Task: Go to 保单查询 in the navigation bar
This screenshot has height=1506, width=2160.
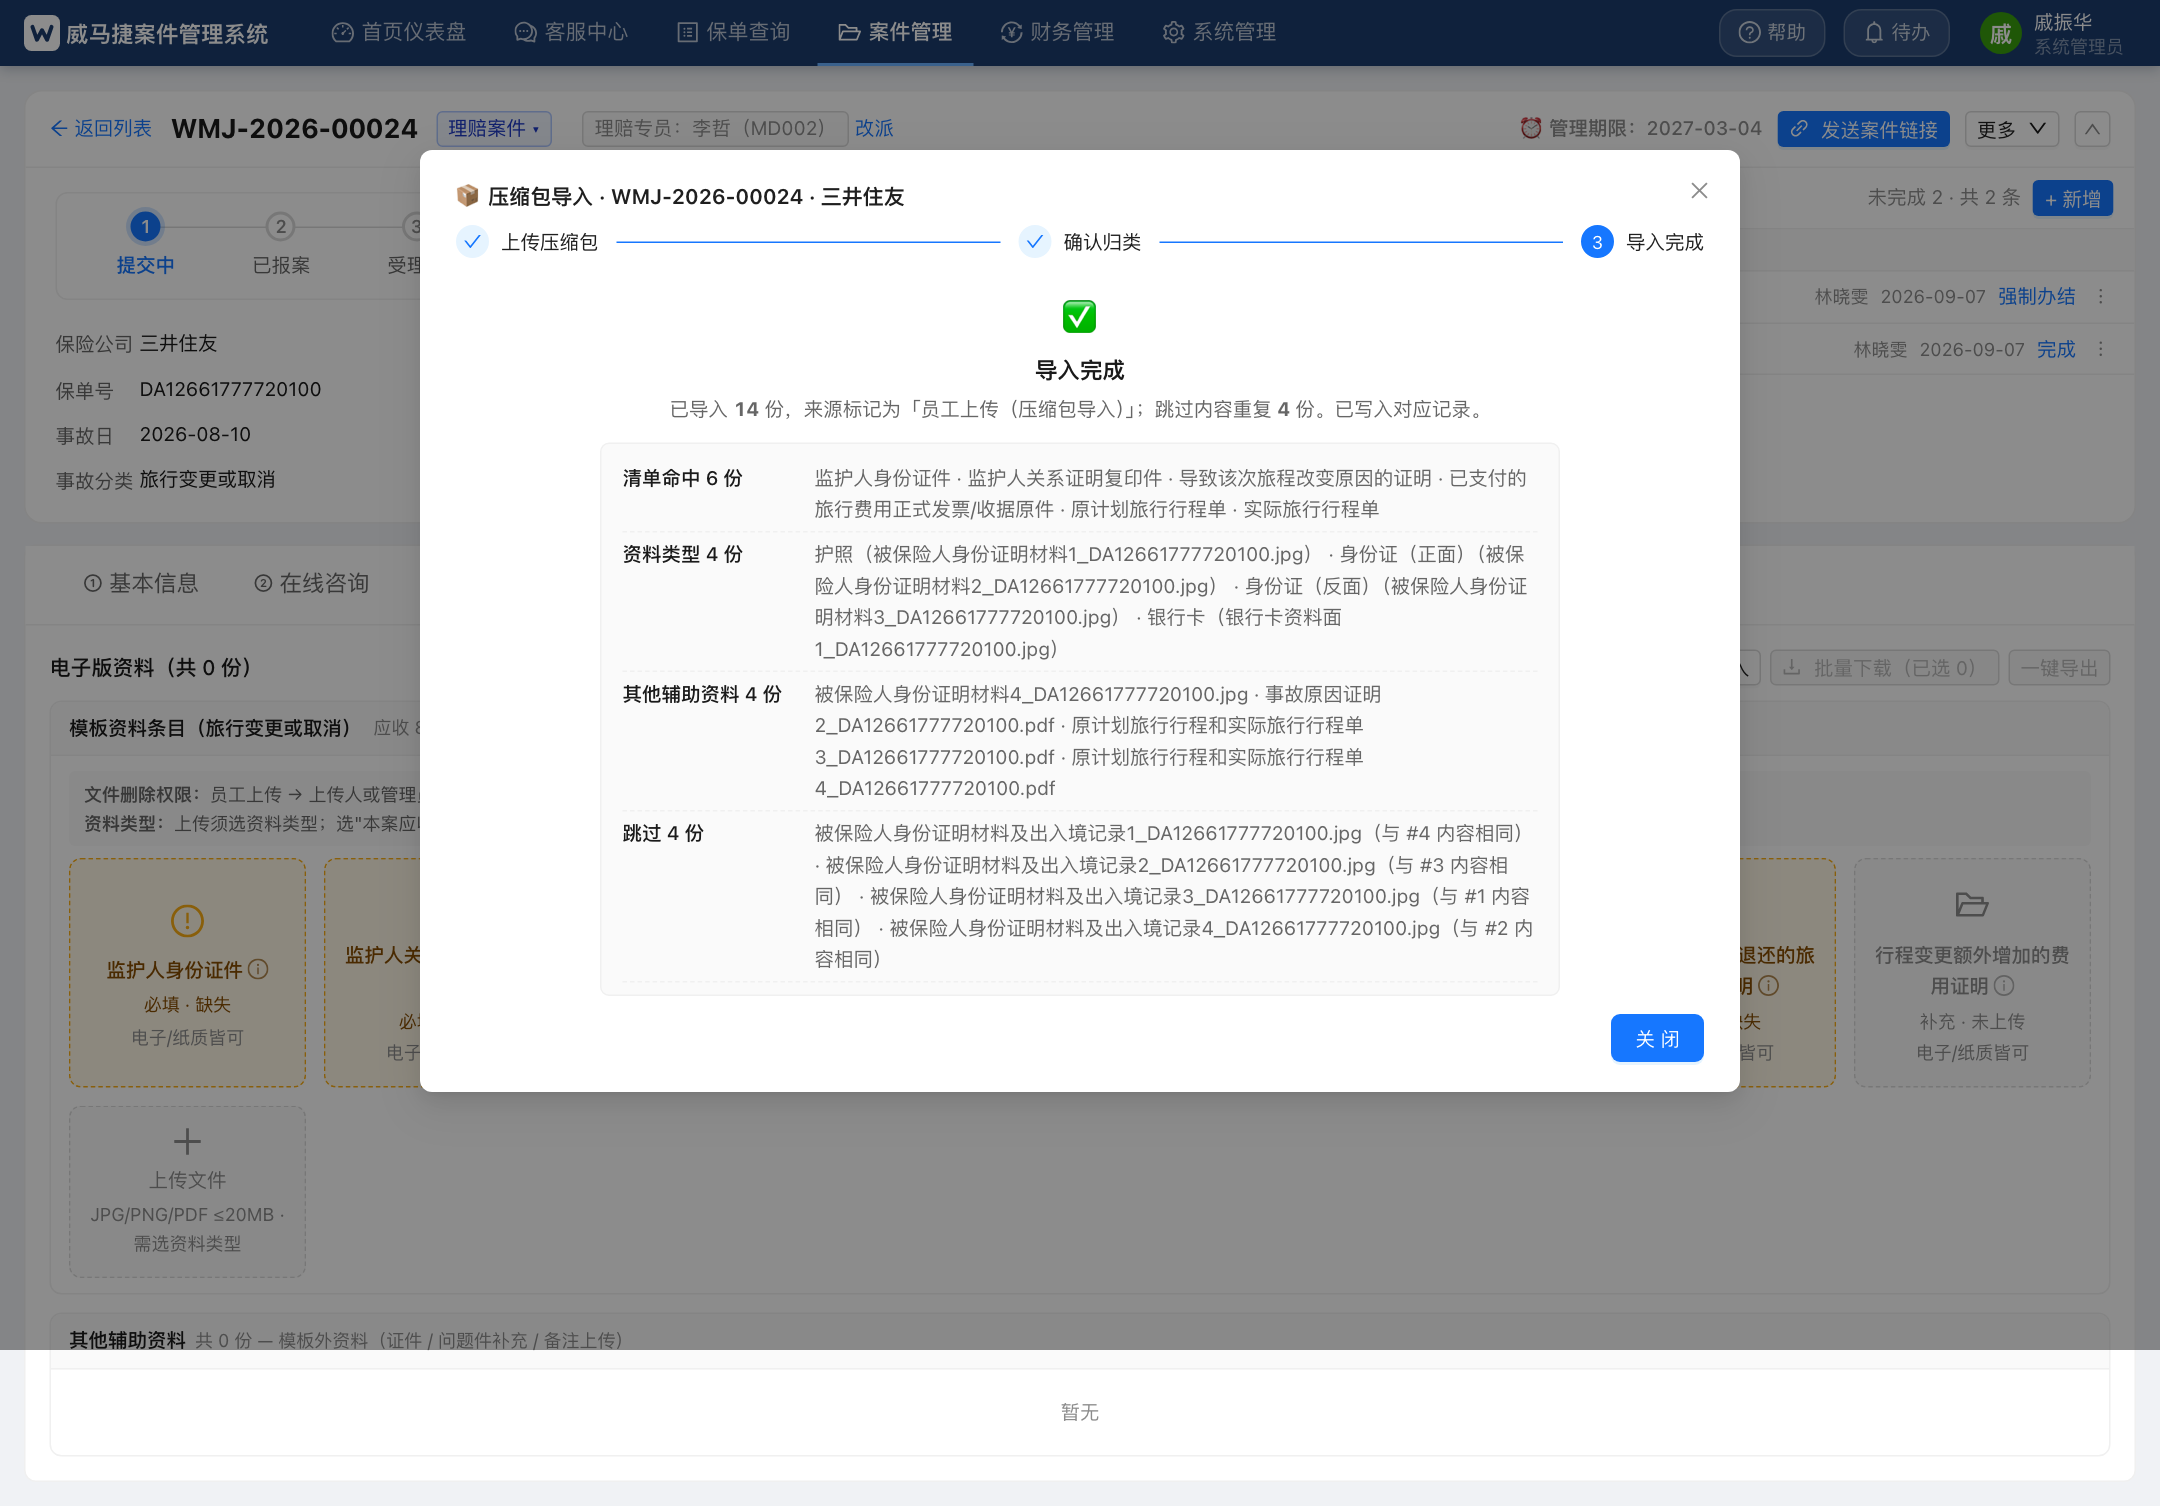Action: pos(733,32)
